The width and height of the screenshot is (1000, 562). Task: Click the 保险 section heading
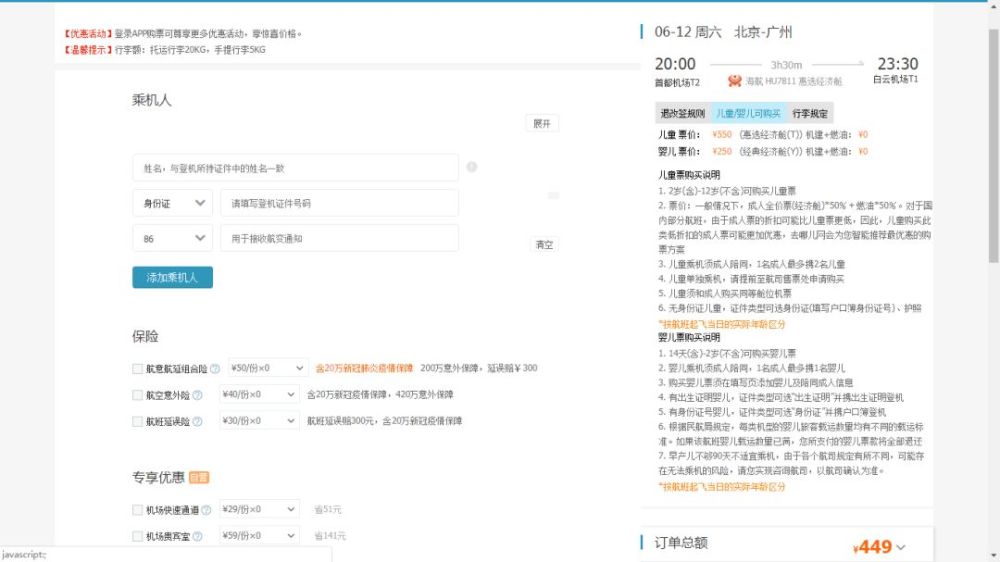[145, 336]
